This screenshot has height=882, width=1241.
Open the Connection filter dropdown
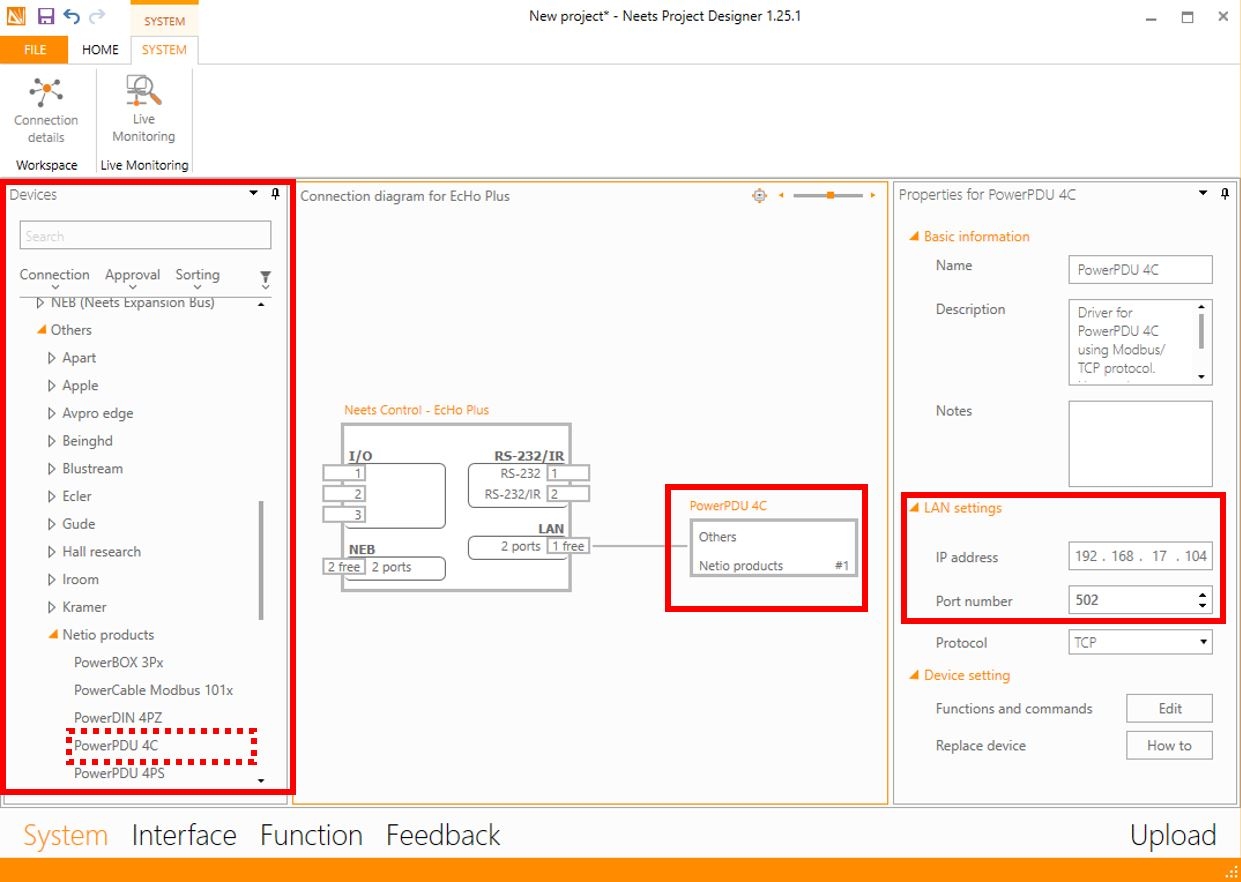tap(55, 279)
